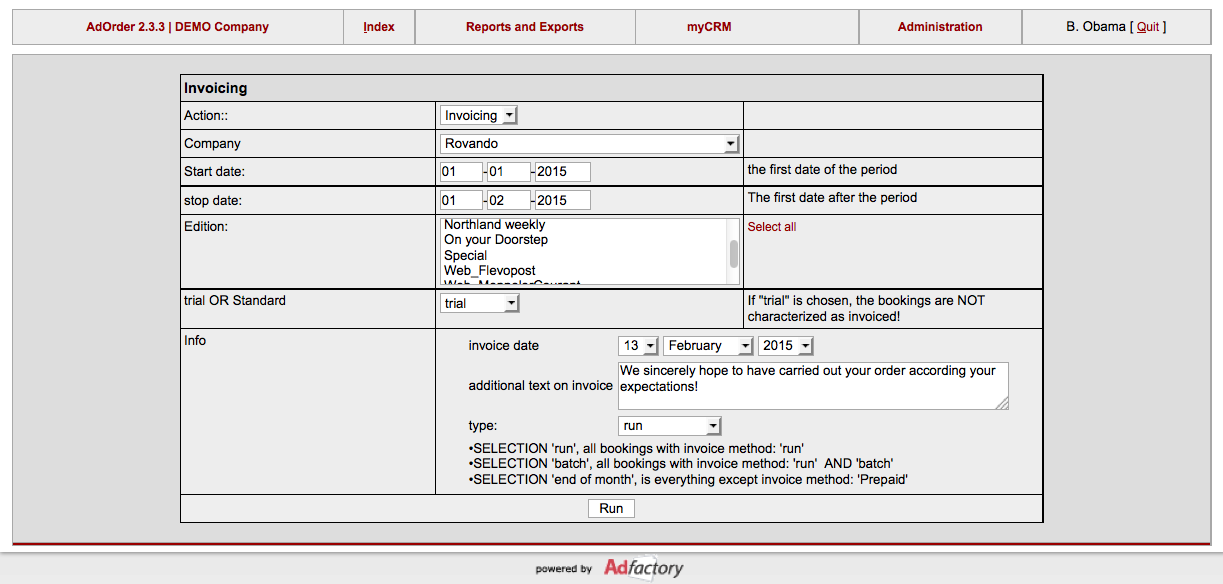The image size is (1223, 584).
Task: Open the Reports and Exports section
Action: click(524, 26)
